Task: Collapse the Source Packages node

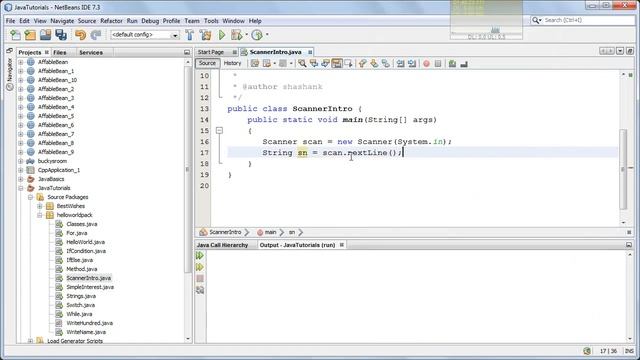Action: point(30,197)
